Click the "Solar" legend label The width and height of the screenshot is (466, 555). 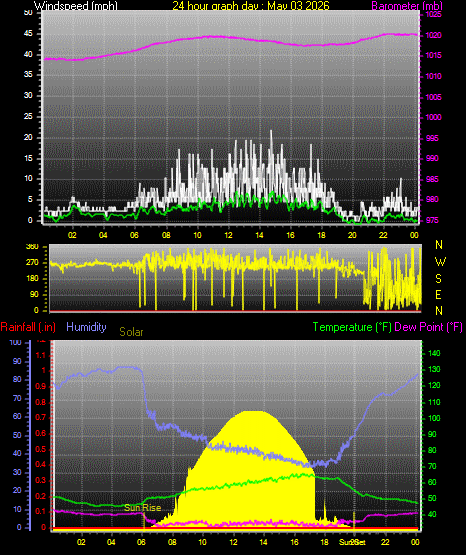131,332
